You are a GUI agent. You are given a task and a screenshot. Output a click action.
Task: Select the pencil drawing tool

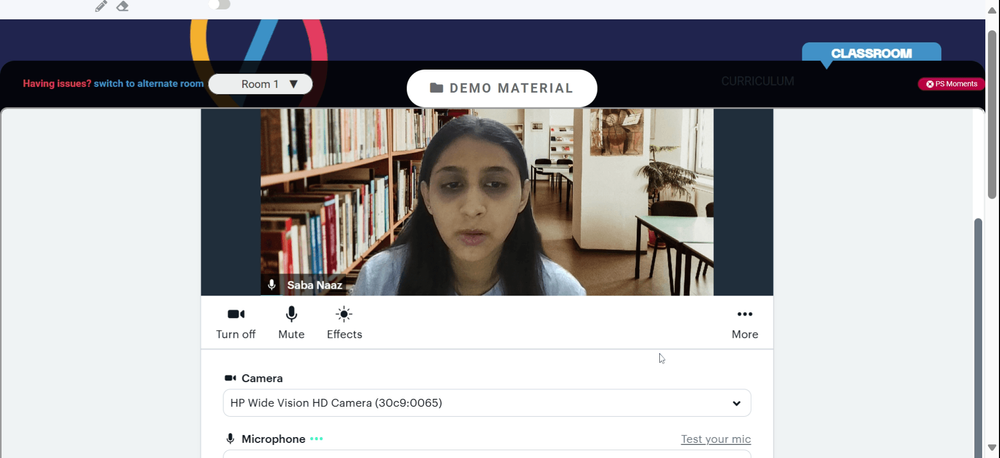click(101, 6)
